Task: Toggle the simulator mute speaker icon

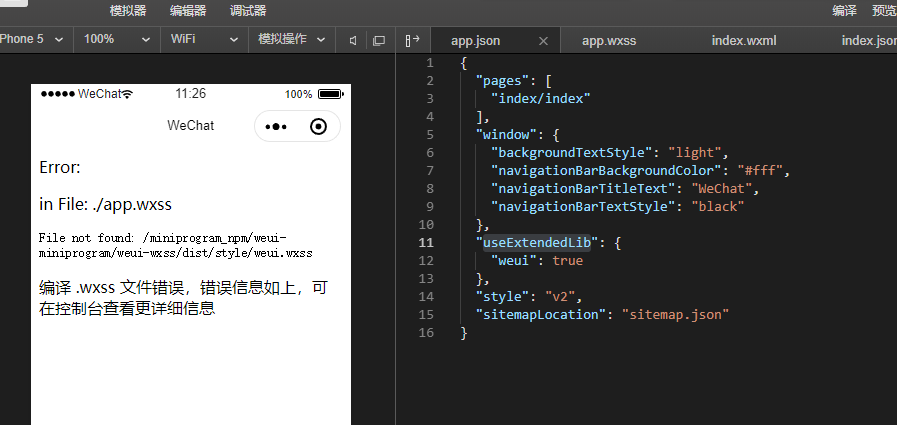Action: (x=354, y=40)
